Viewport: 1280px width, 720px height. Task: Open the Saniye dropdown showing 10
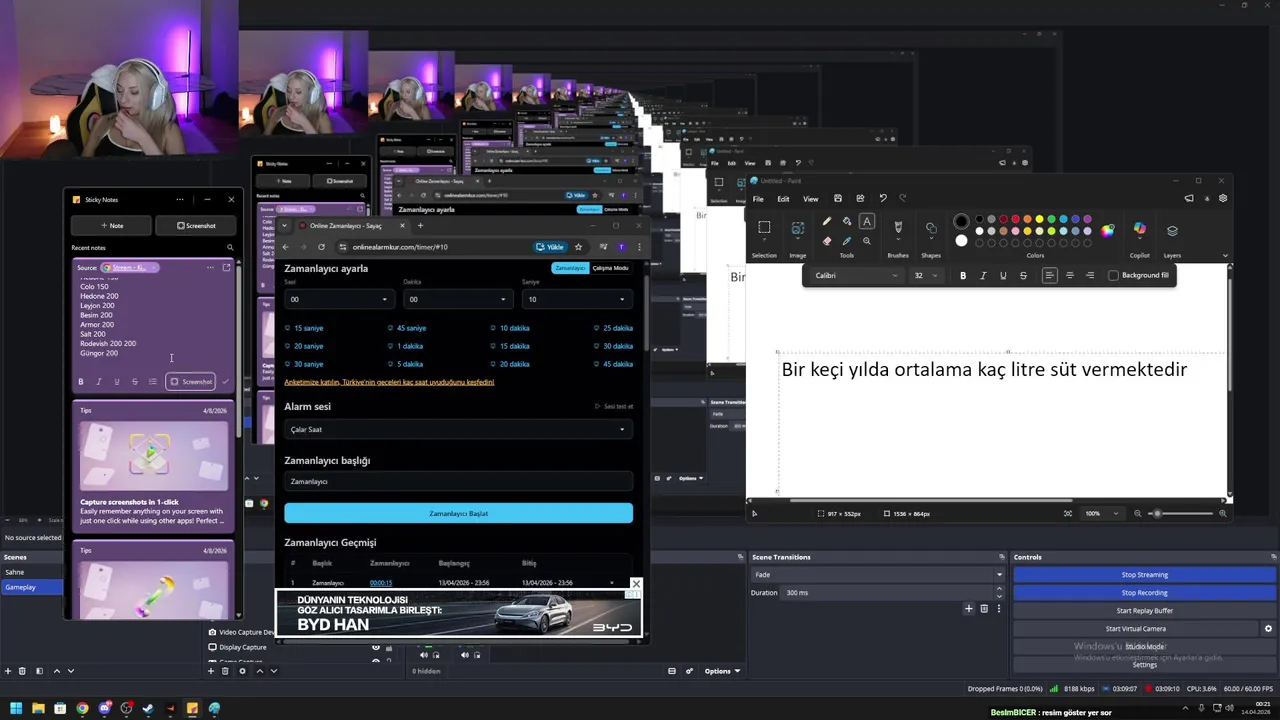coord(576,299)
